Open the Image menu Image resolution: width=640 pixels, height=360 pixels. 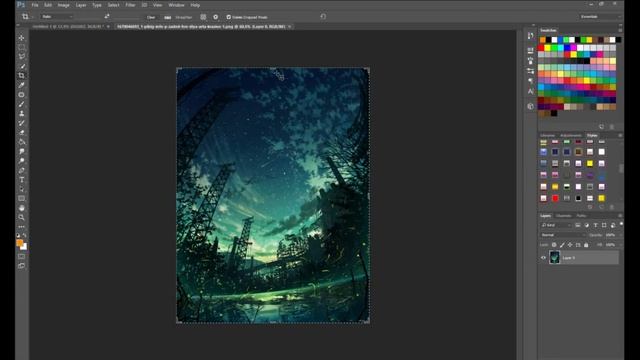(63, 5)
